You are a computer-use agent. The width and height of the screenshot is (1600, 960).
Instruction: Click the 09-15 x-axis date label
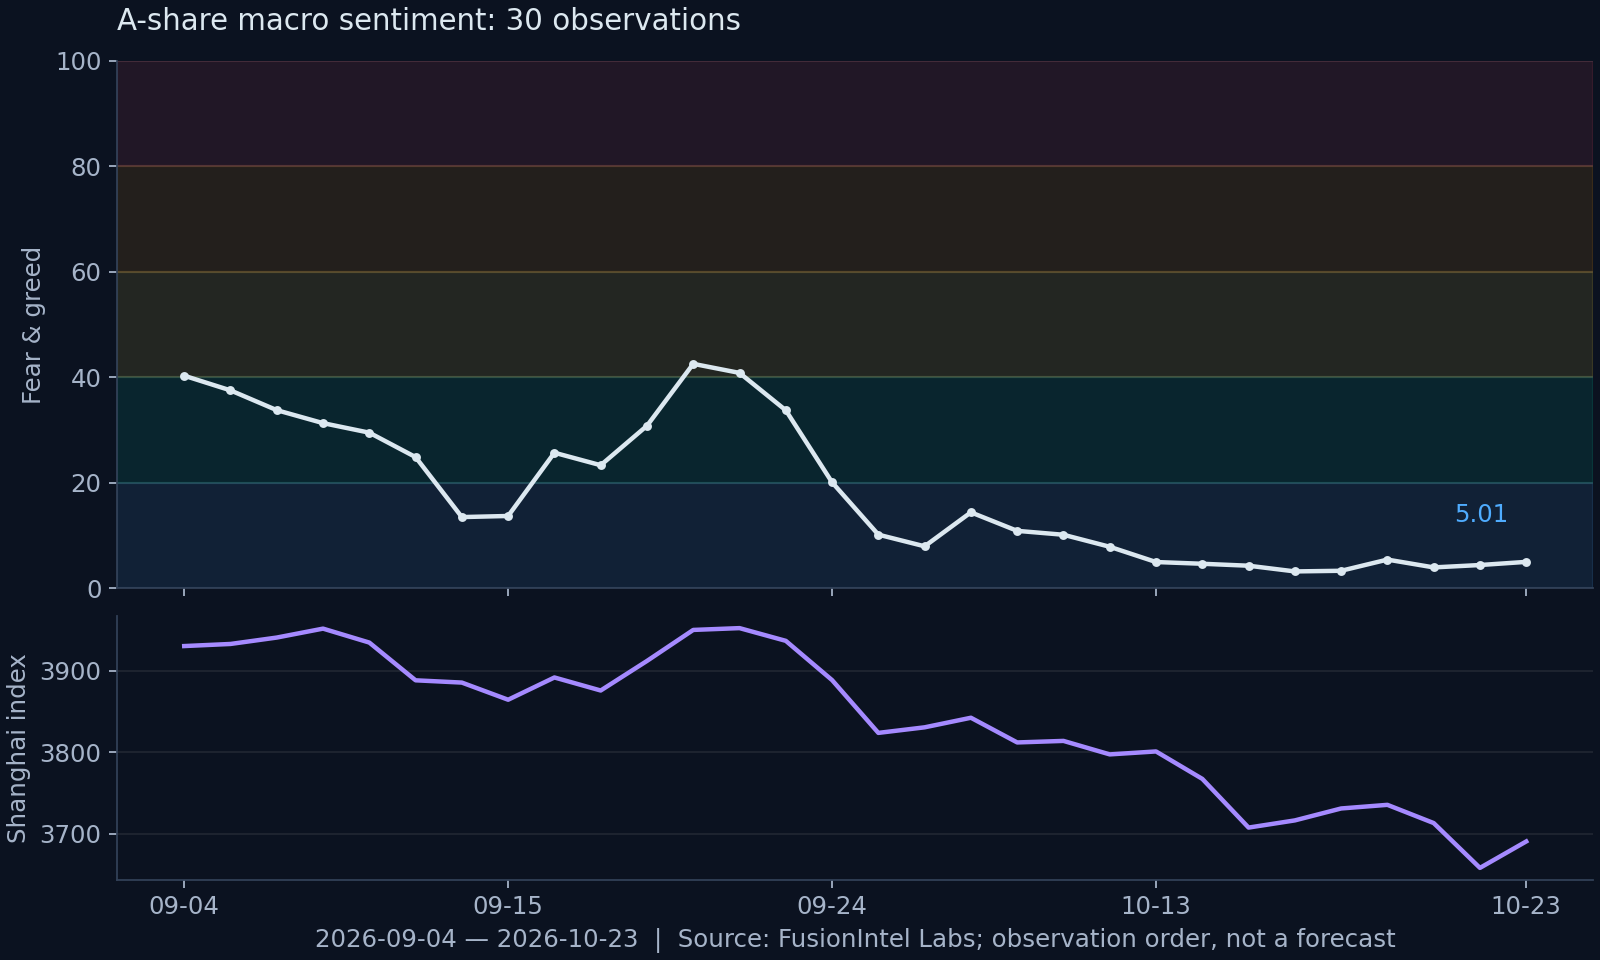point(508,906)
